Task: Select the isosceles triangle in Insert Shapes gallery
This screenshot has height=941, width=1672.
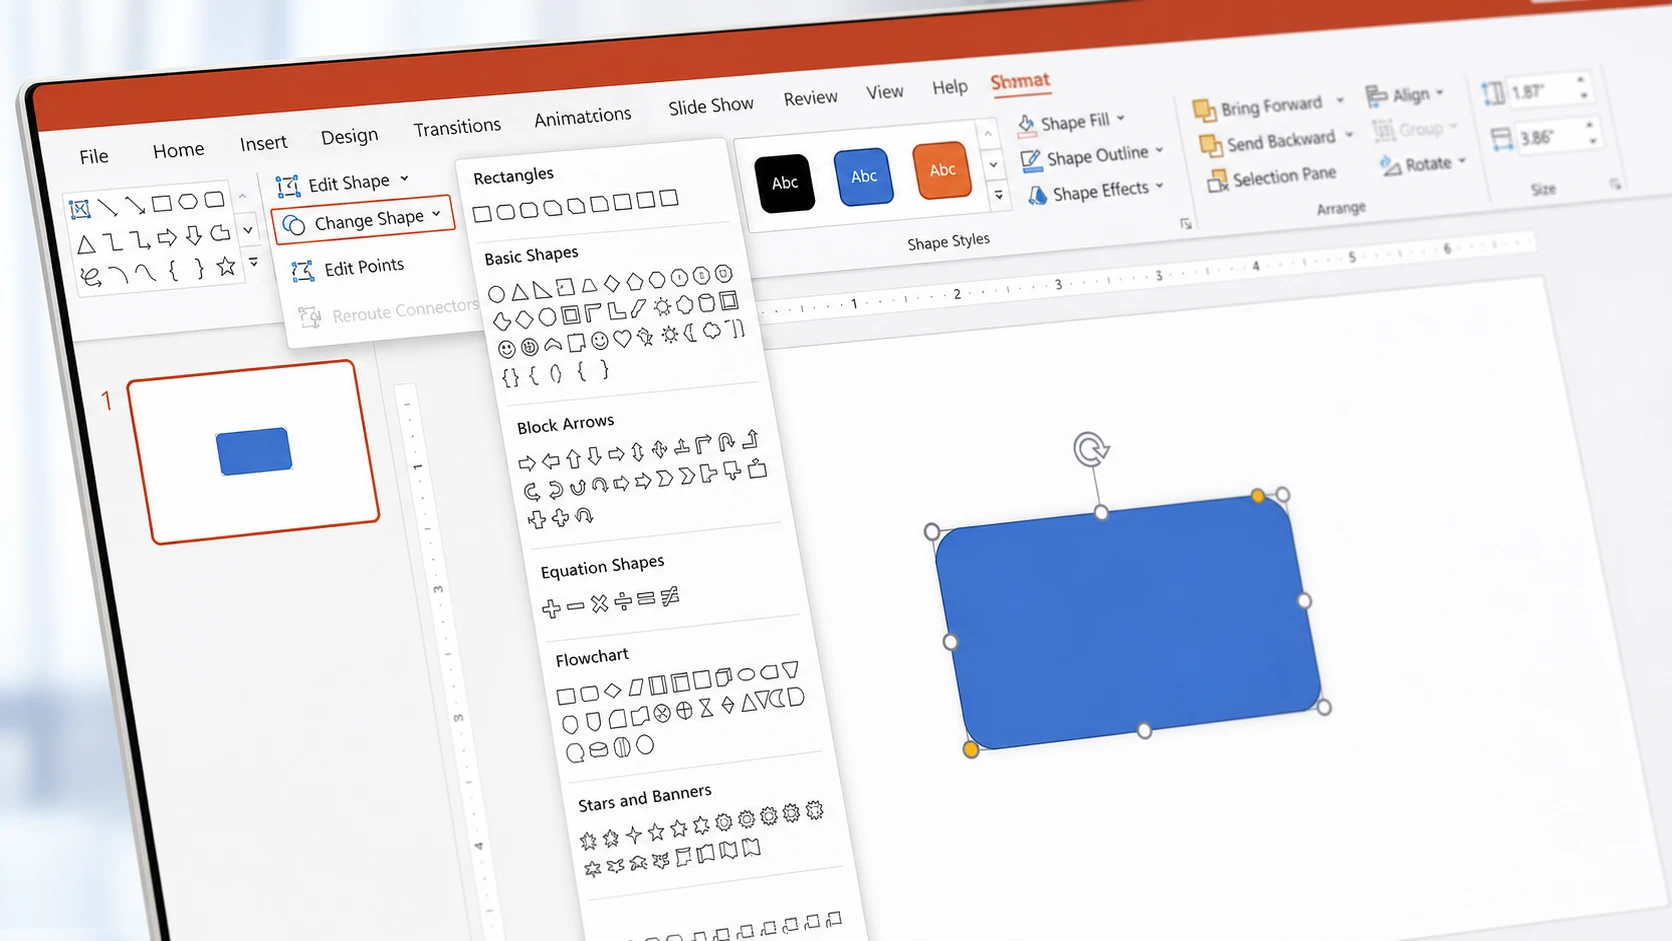Action: point(87,244)
